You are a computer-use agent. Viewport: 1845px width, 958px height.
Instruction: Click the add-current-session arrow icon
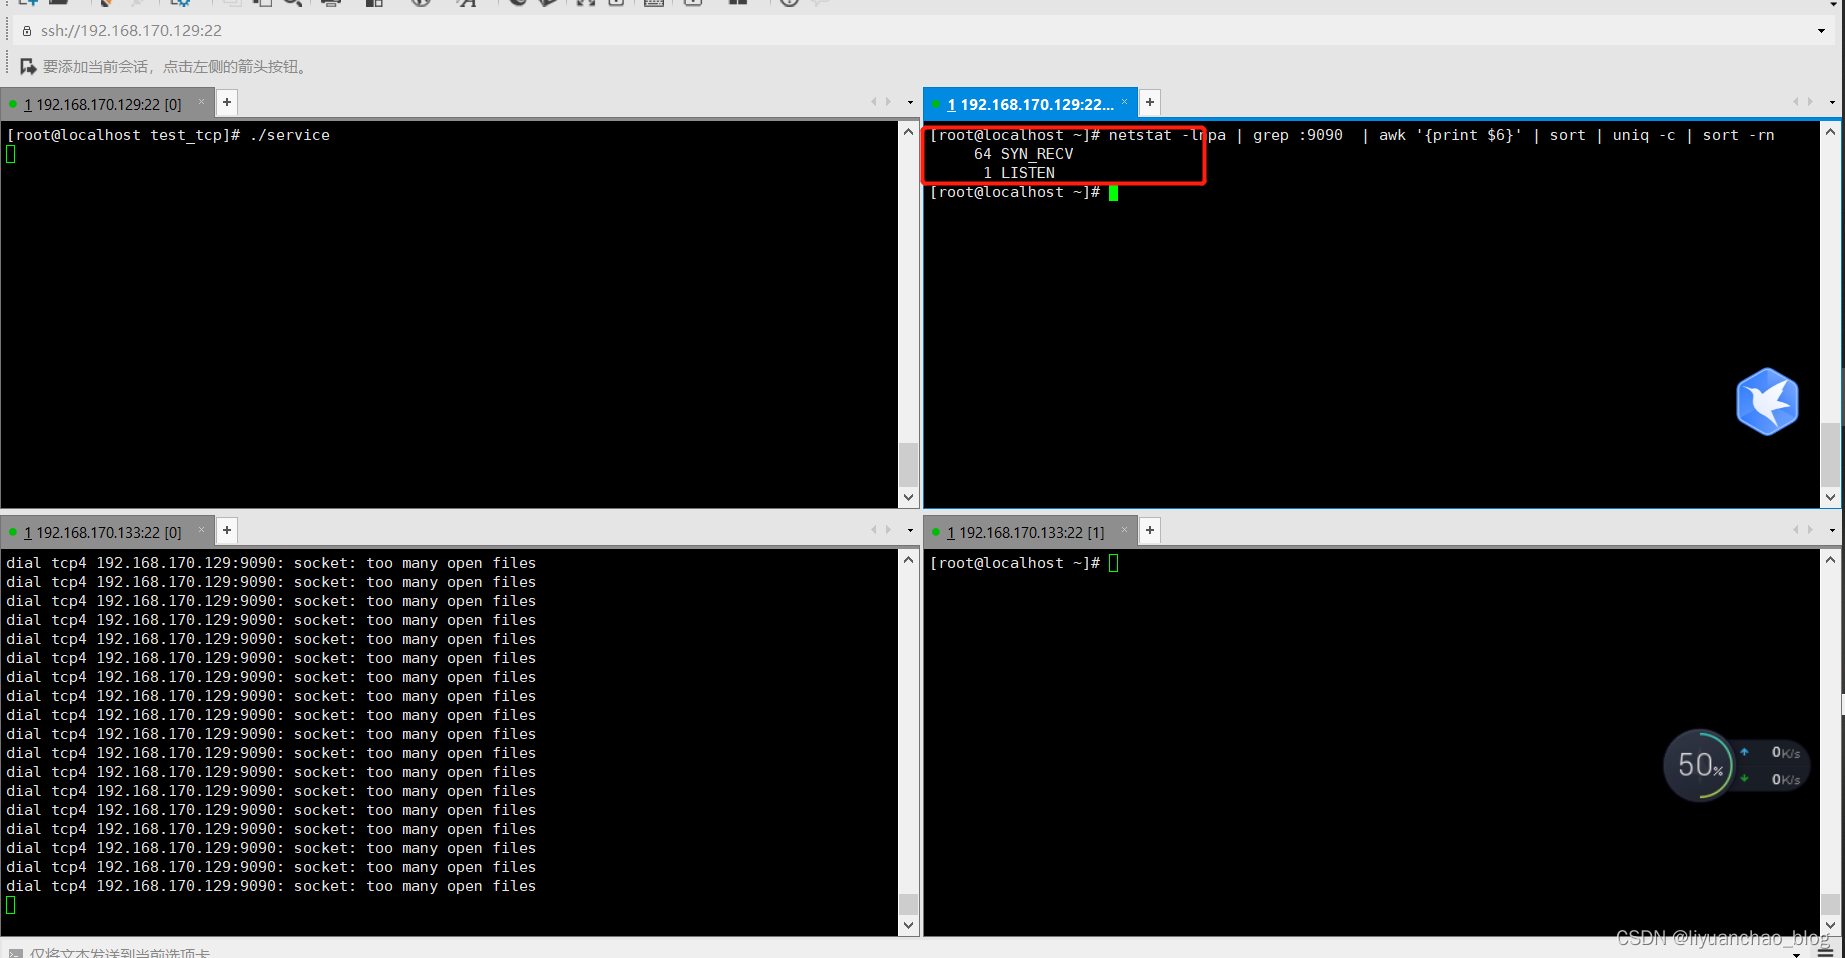(x=28, y=67)
